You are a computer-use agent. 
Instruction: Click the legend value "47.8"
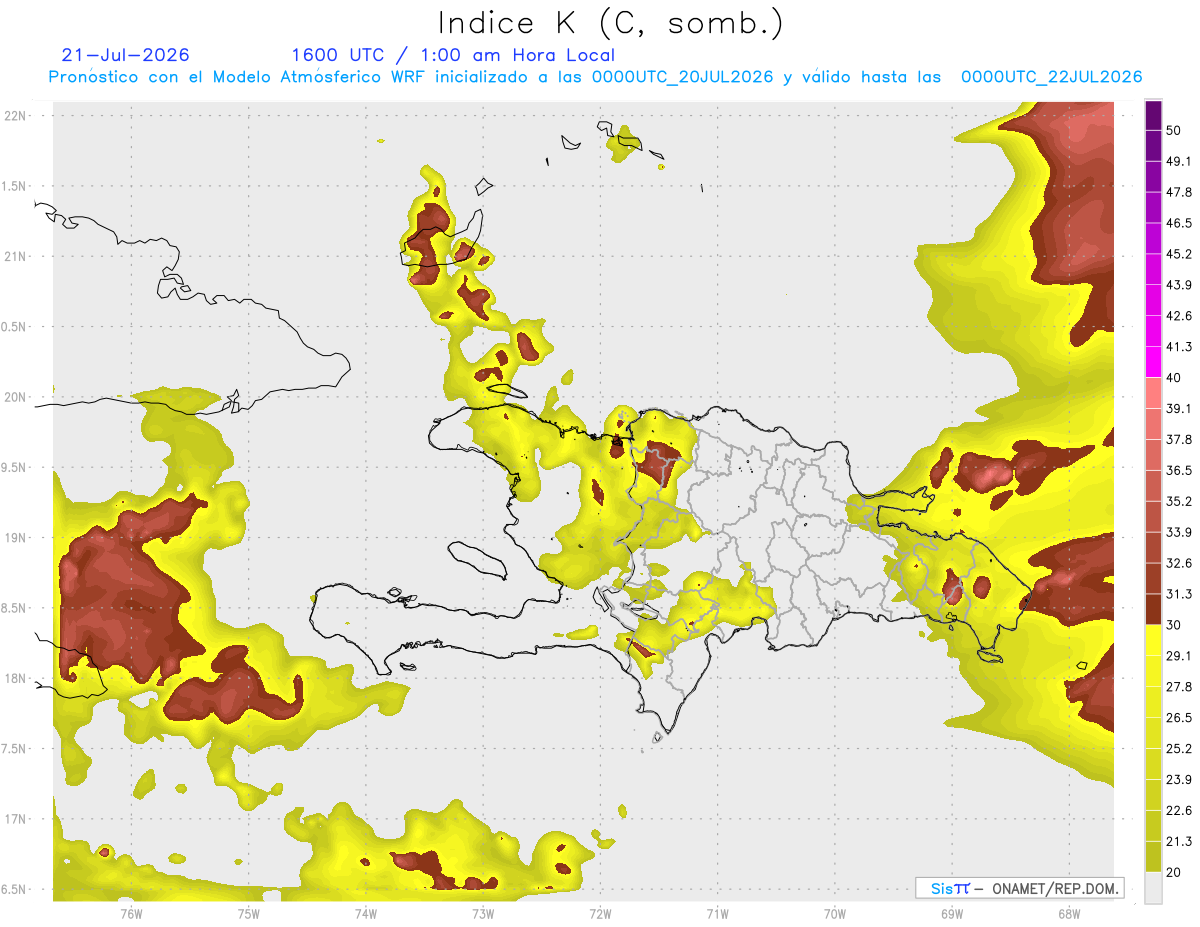pos(1179,192)
